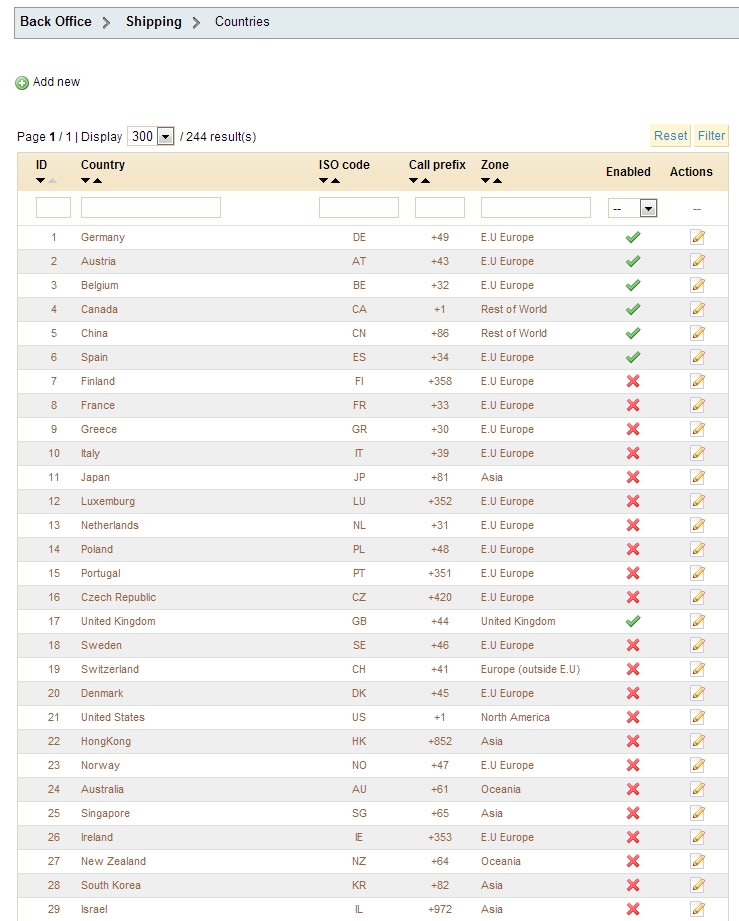Viewport: 739px width, 921px height.
Task: Edit the United Kingdom entry pencil icon
Action: (697, 621)
